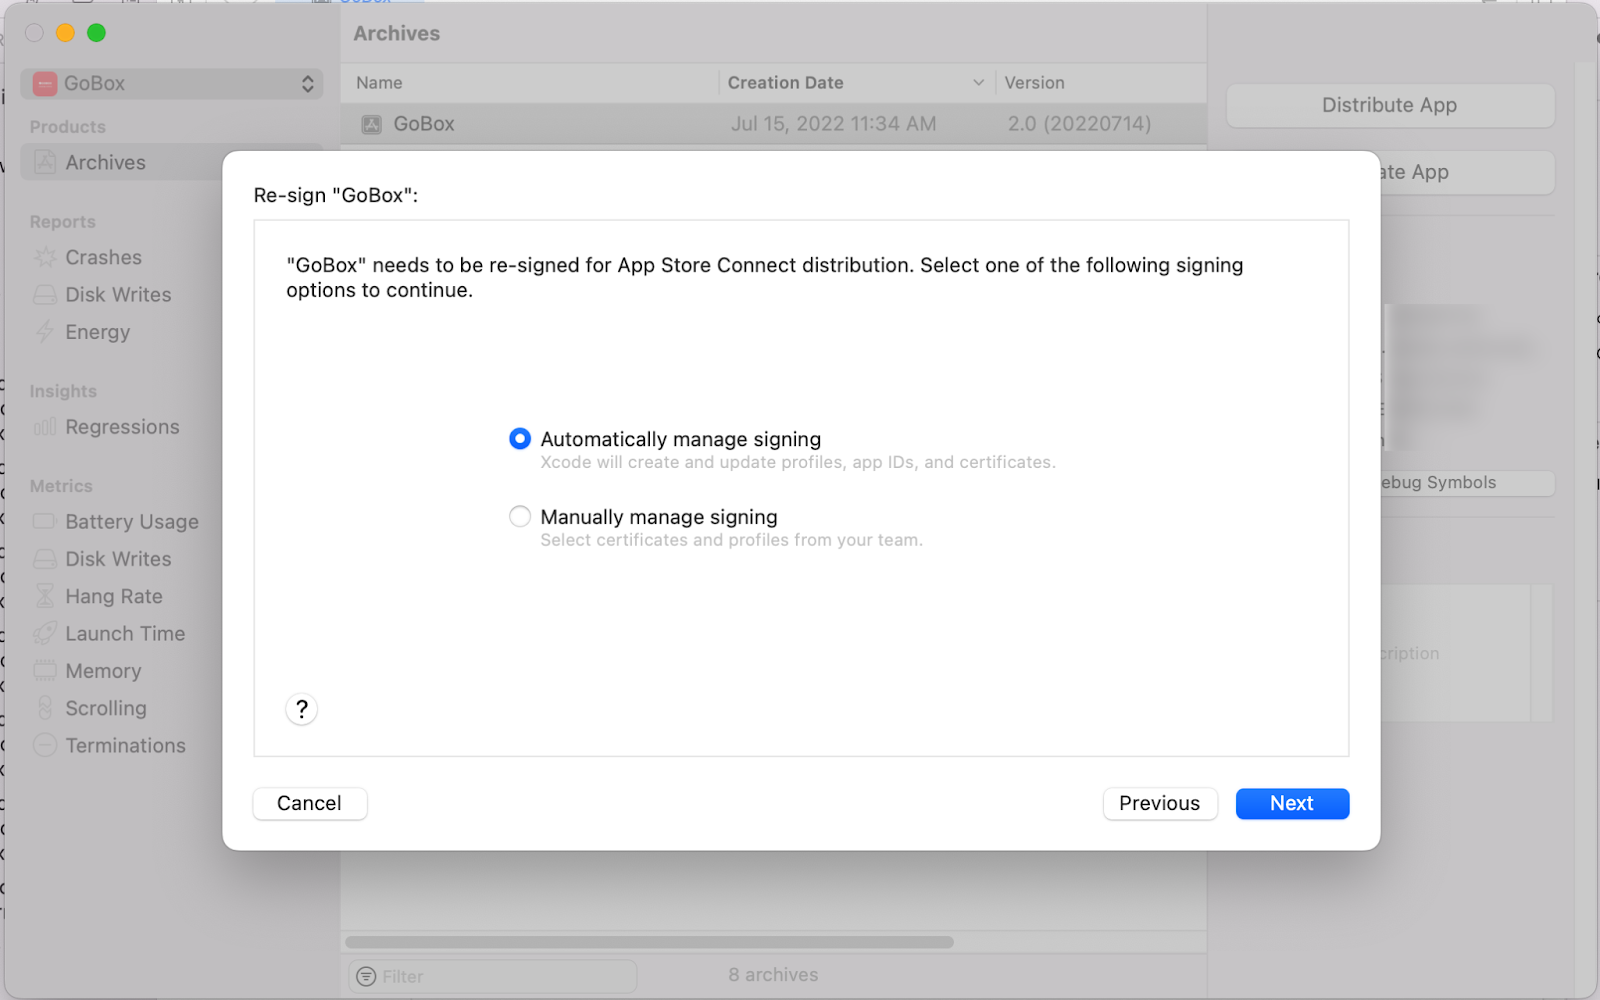Click the filter icon in Filter field
The height and width of the screenshot is (1000, 1600).
pos(366,976)
